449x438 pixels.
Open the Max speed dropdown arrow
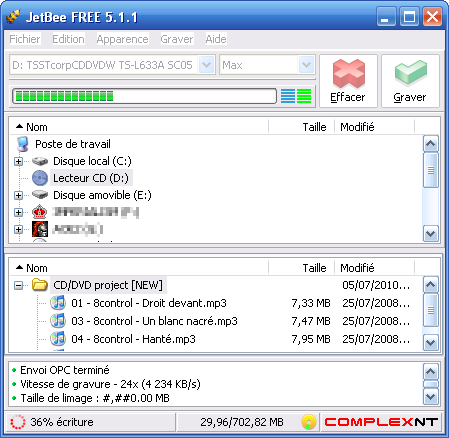(x=306, y=65)
